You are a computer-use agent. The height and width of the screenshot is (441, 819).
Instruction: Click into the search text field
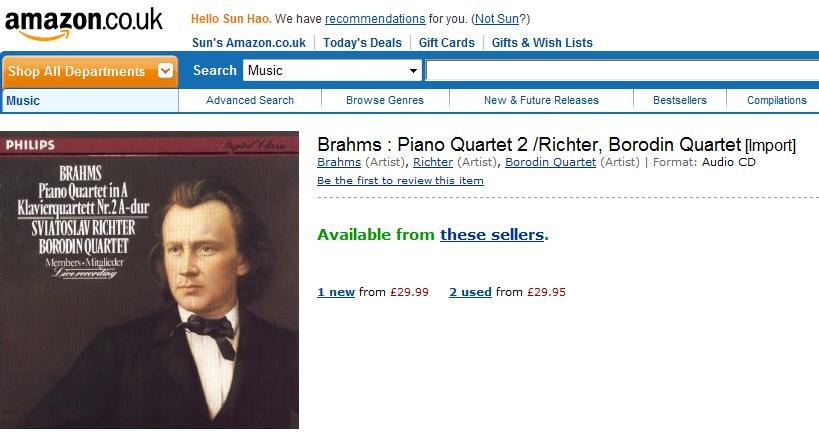click(622, 70)
